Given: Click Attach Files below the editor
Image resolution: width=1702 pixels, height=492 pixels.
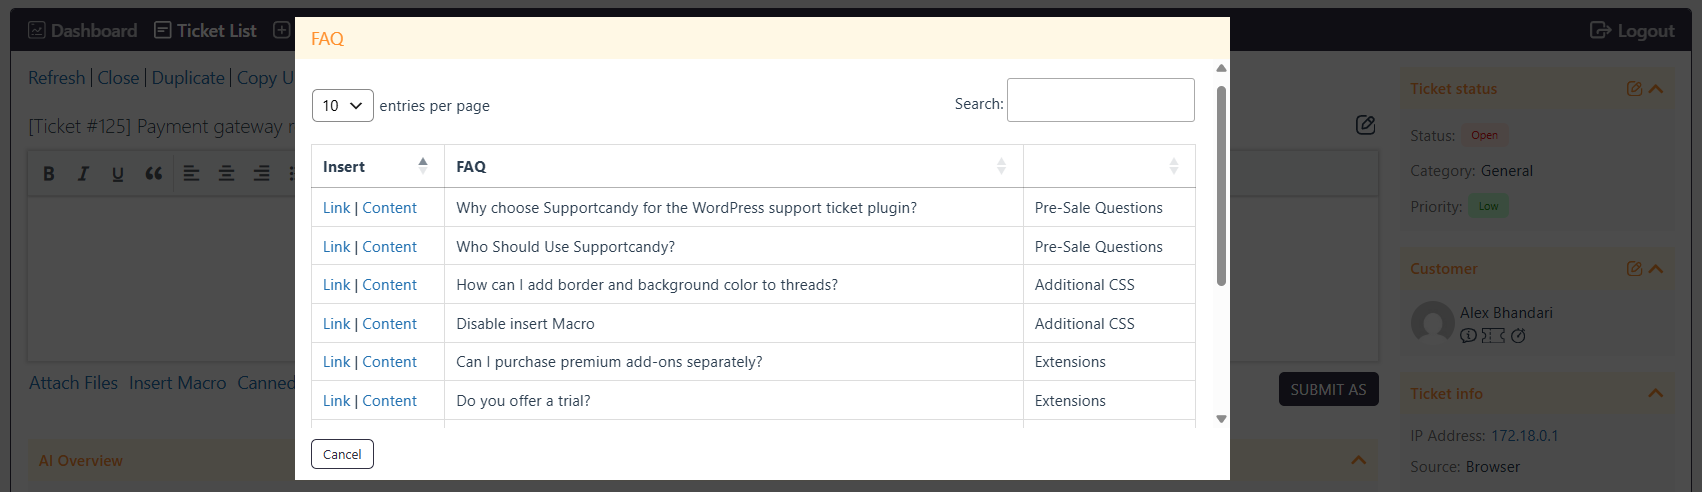Looking at the screenshot, I should point(73,383).
